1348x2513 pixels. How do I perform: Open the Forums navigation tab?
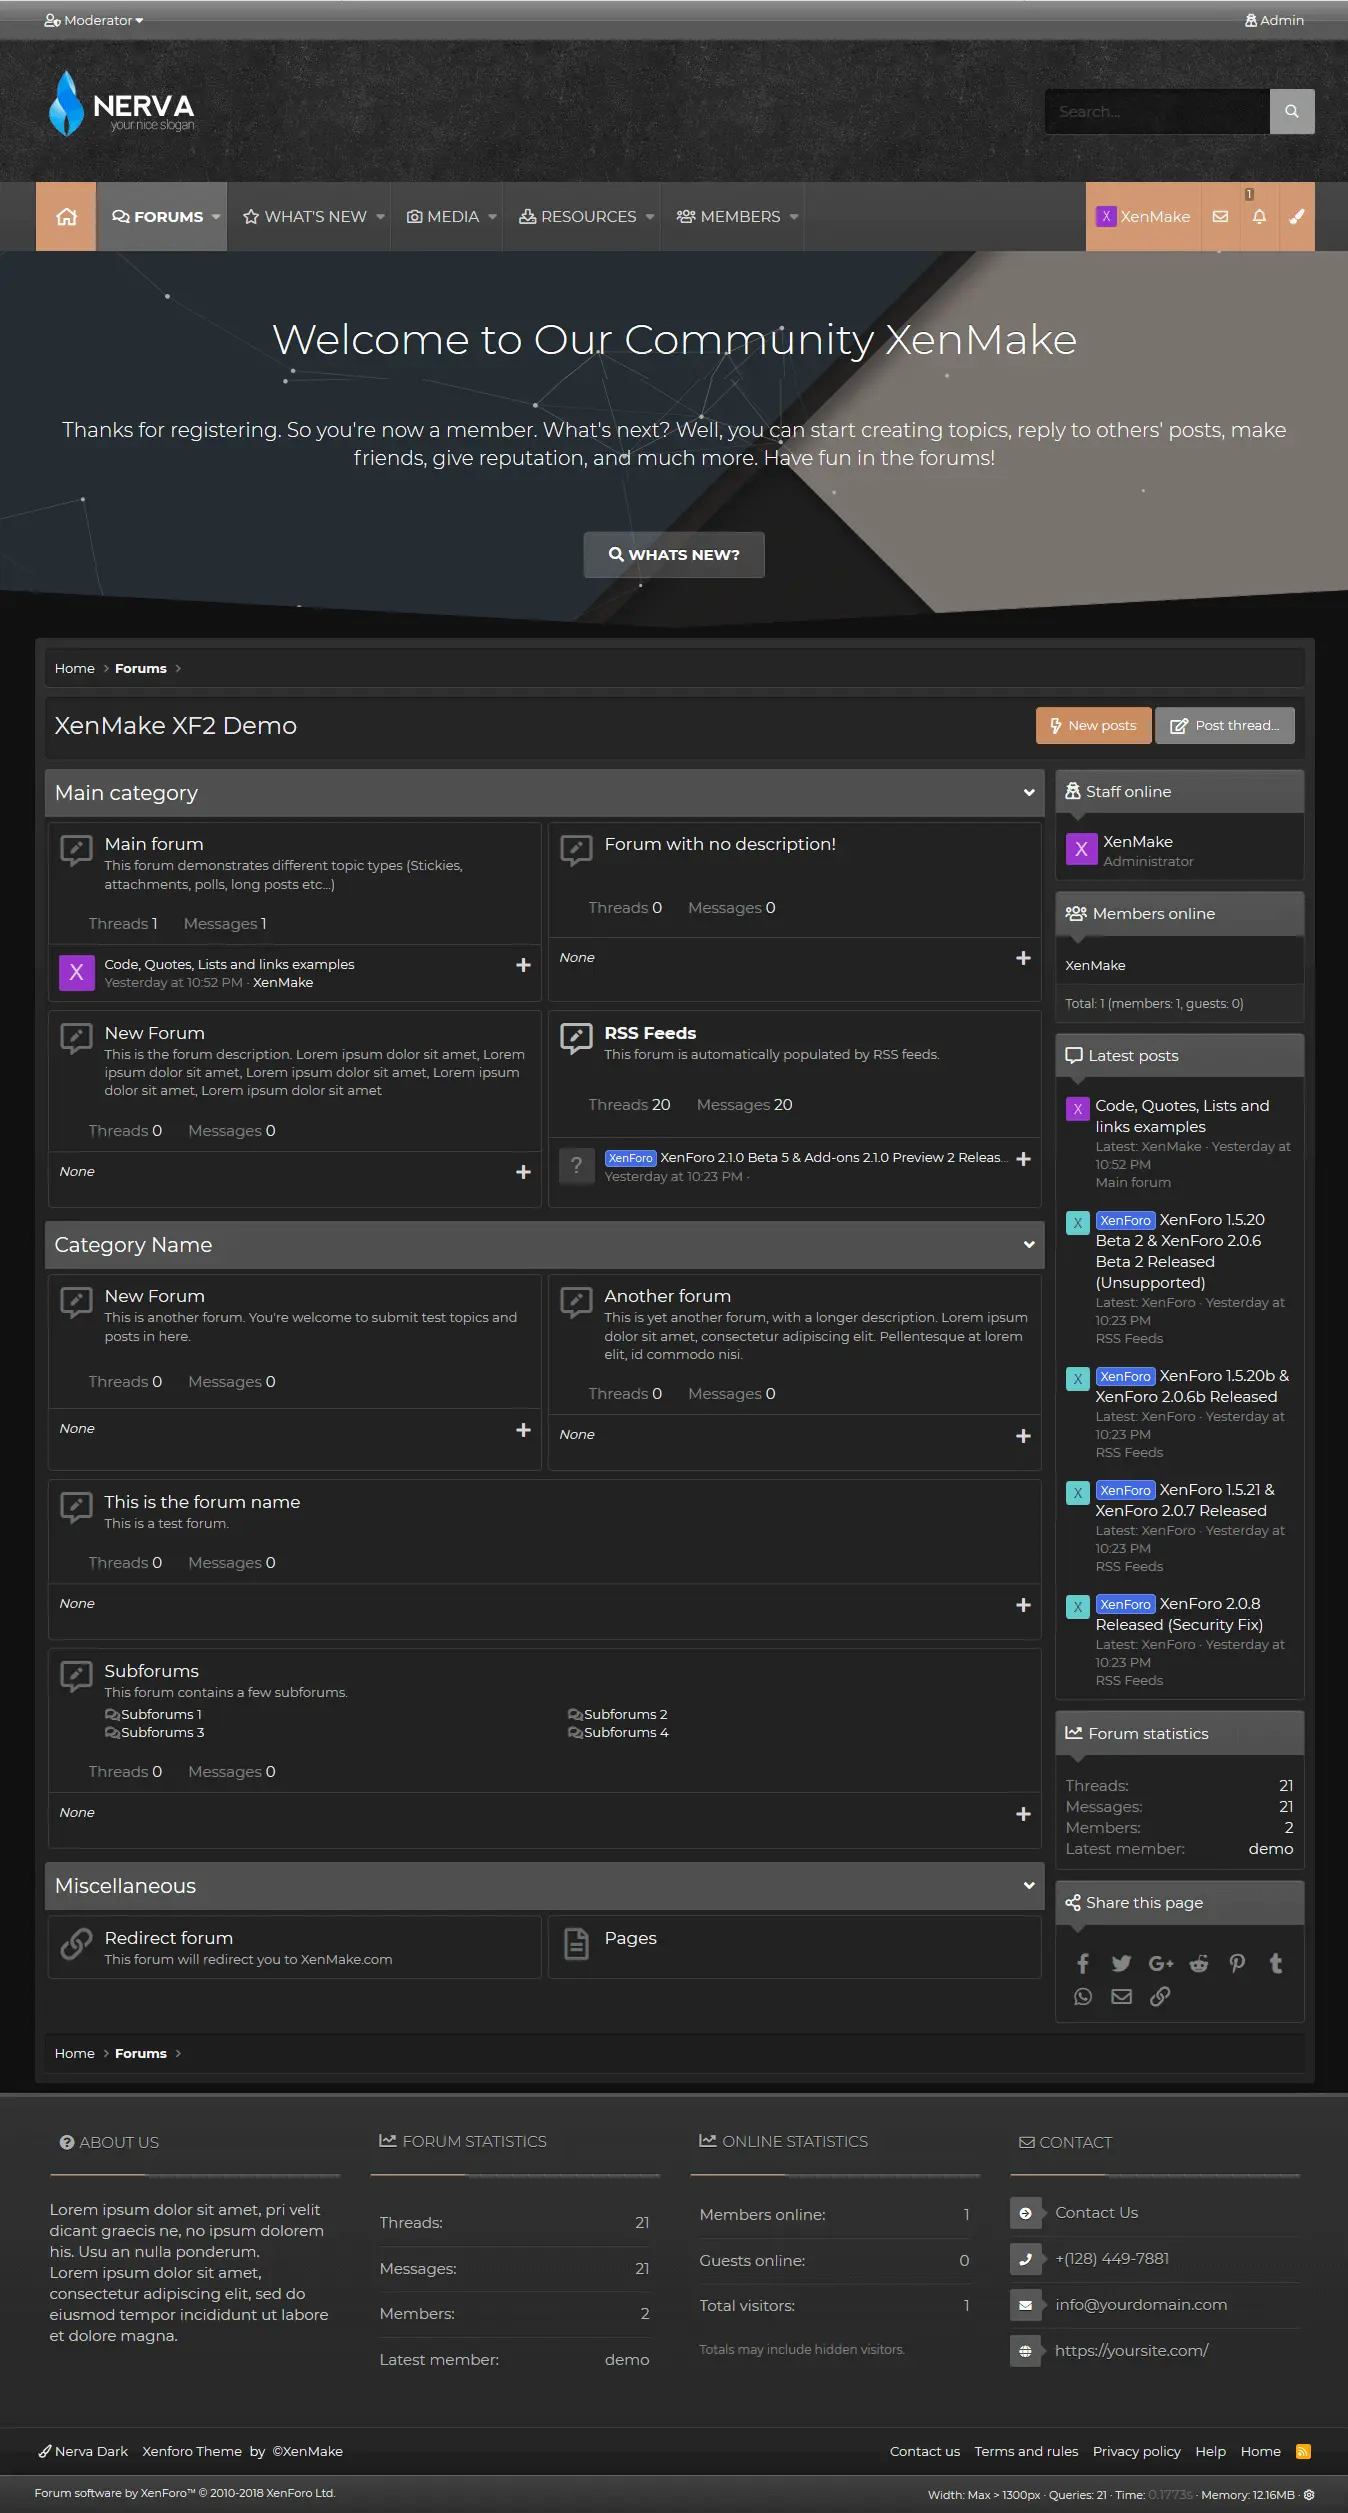coord(157,217)
